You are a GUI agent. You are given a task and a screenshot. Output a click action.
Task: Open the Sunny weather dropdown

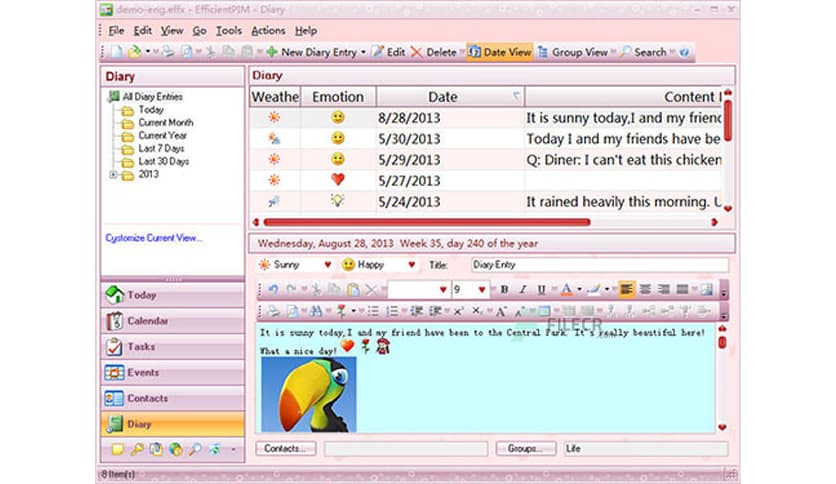[x=328, y=264]
